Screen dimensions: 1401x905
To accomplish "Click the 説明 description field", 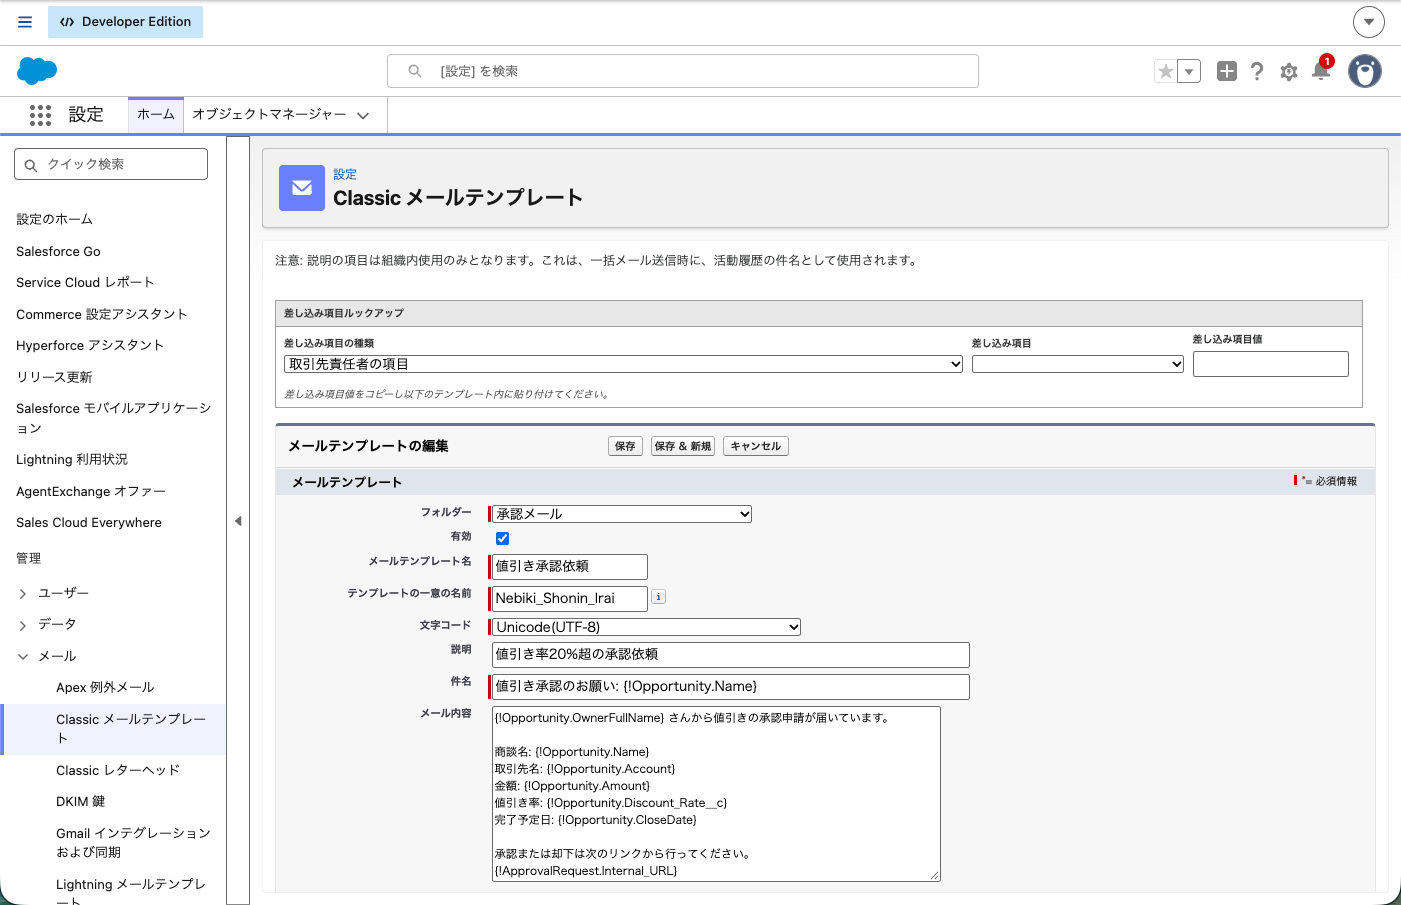I will coord(731,655).
